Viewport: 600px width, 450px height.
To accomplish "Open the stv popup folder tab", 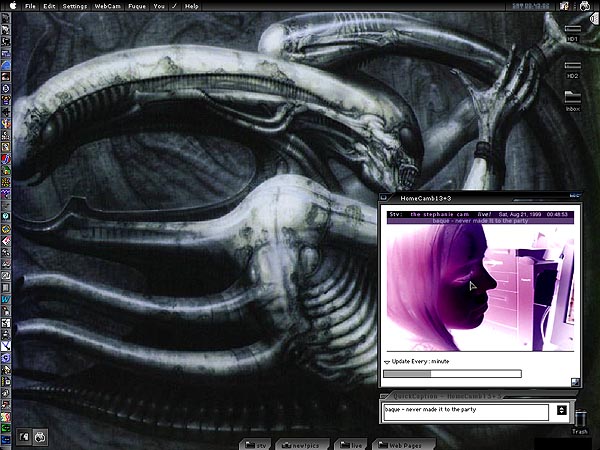I will pyautogui.click(x=258, y=443).
